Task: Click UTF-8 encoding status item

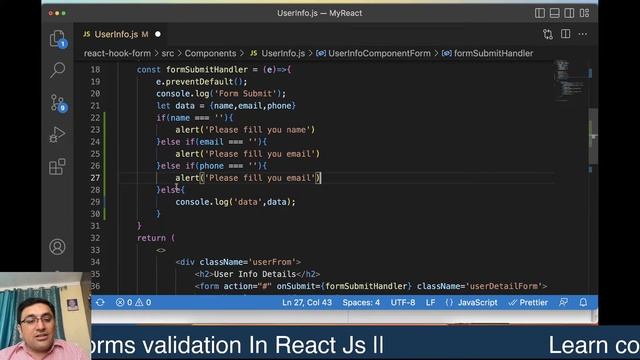Action: pyautogui.click(x=403, y=302)
